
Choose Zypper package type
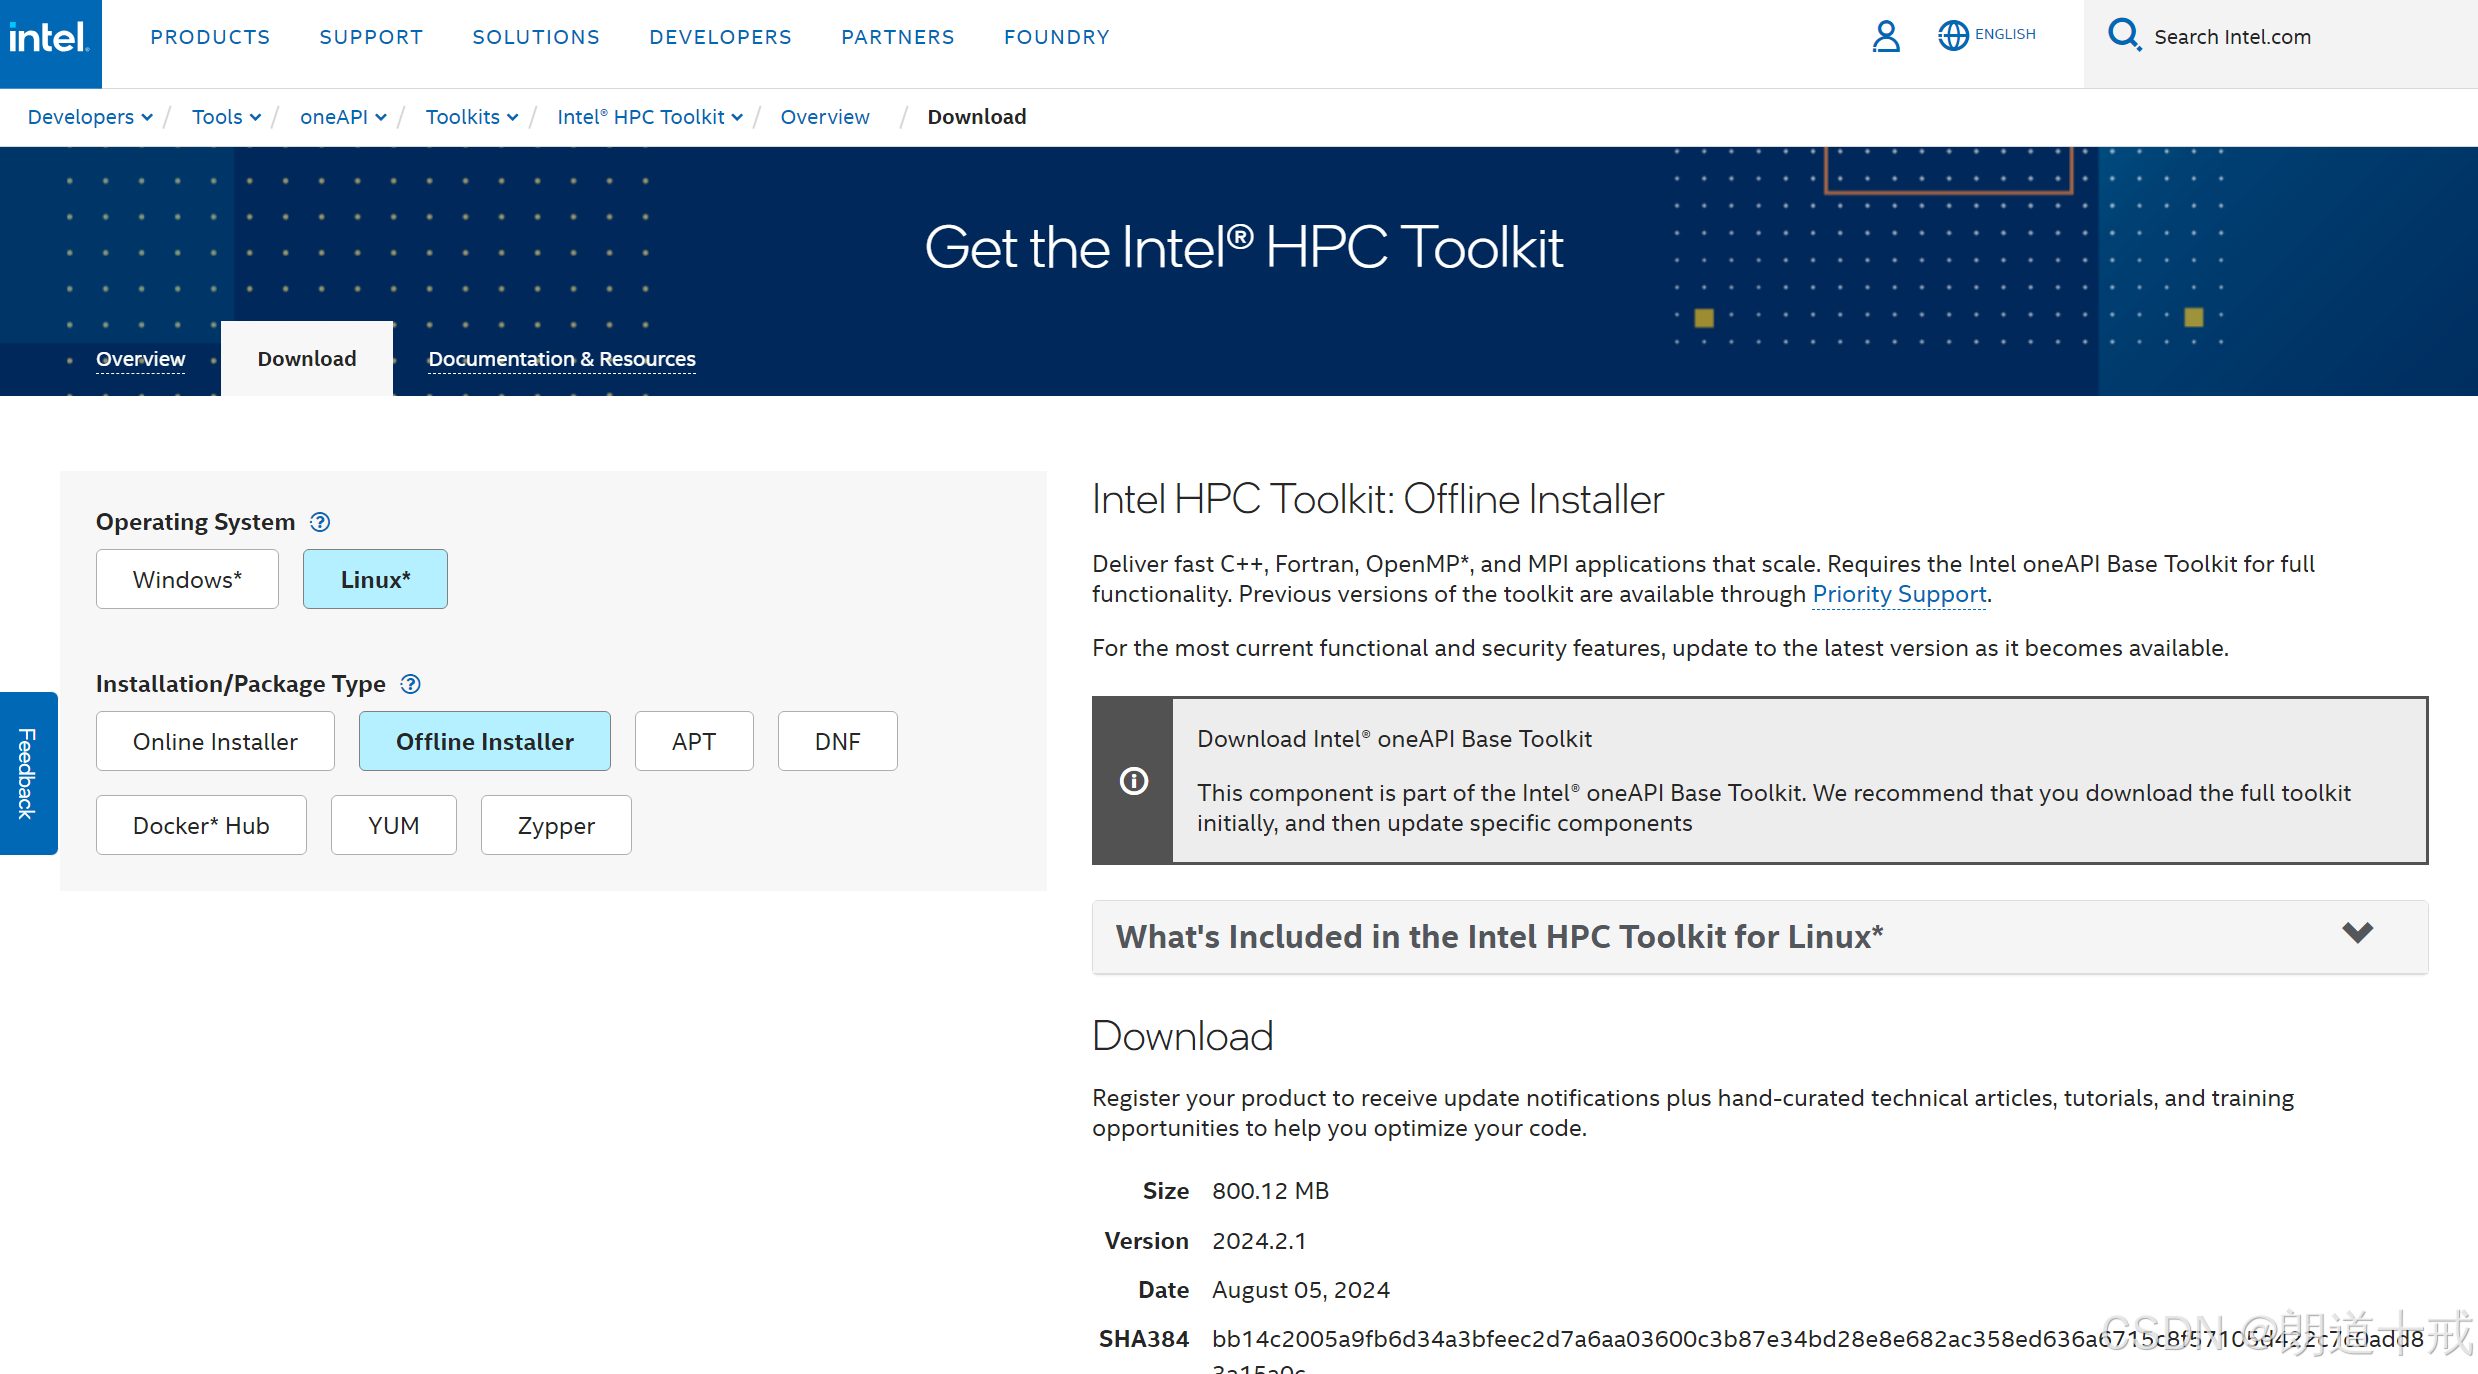point(556,825)
